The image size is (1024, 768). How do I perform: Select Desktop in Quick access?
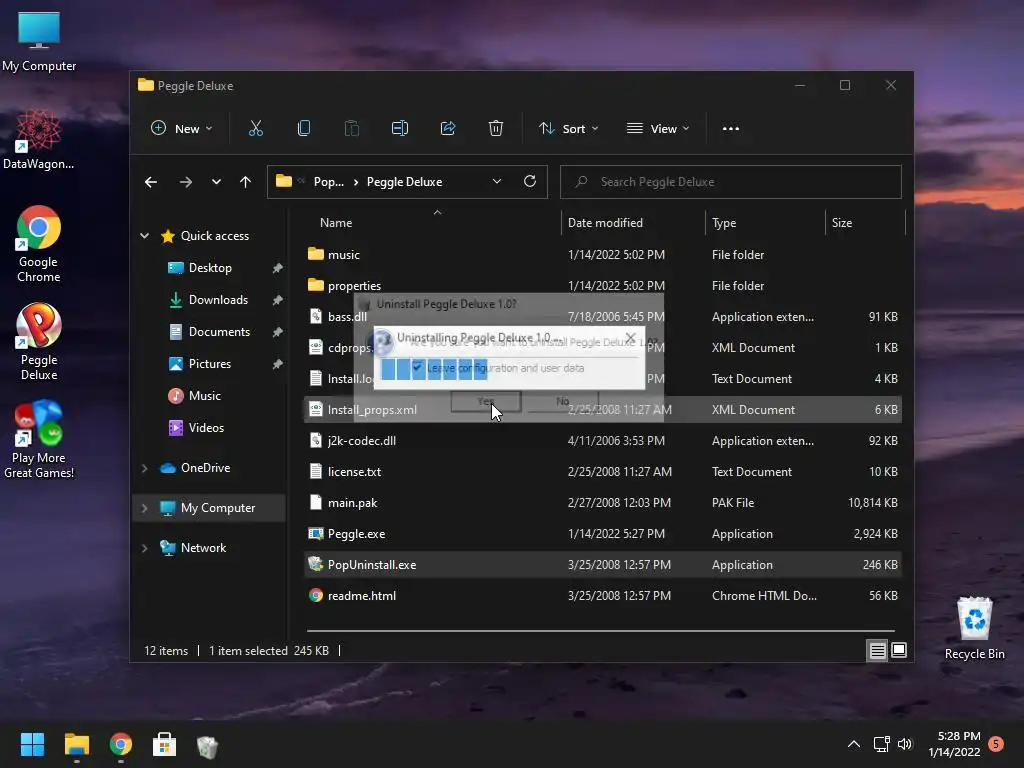[x=209, y=268]
